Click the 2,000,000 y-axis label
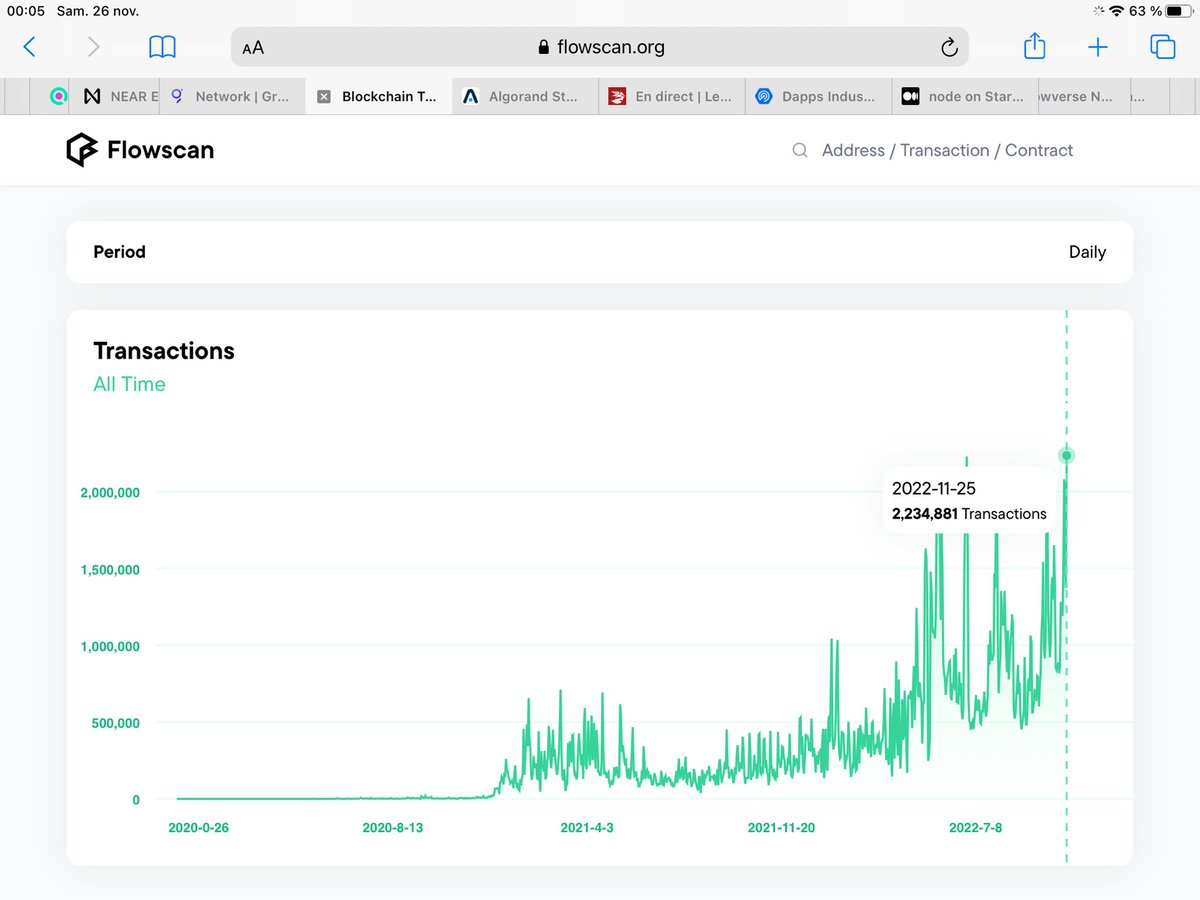Viewport: 1200px width, 900px height. tap(110, 492)
